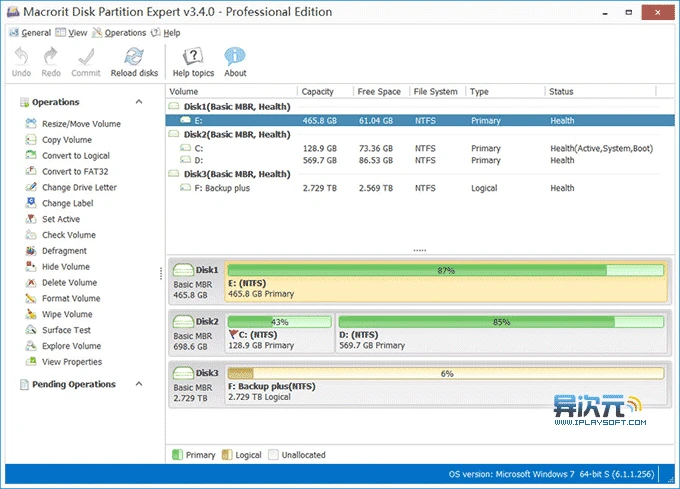Click the vertical sidebar splitter handle
Screen dimensions: 680x489
(161, 273)
